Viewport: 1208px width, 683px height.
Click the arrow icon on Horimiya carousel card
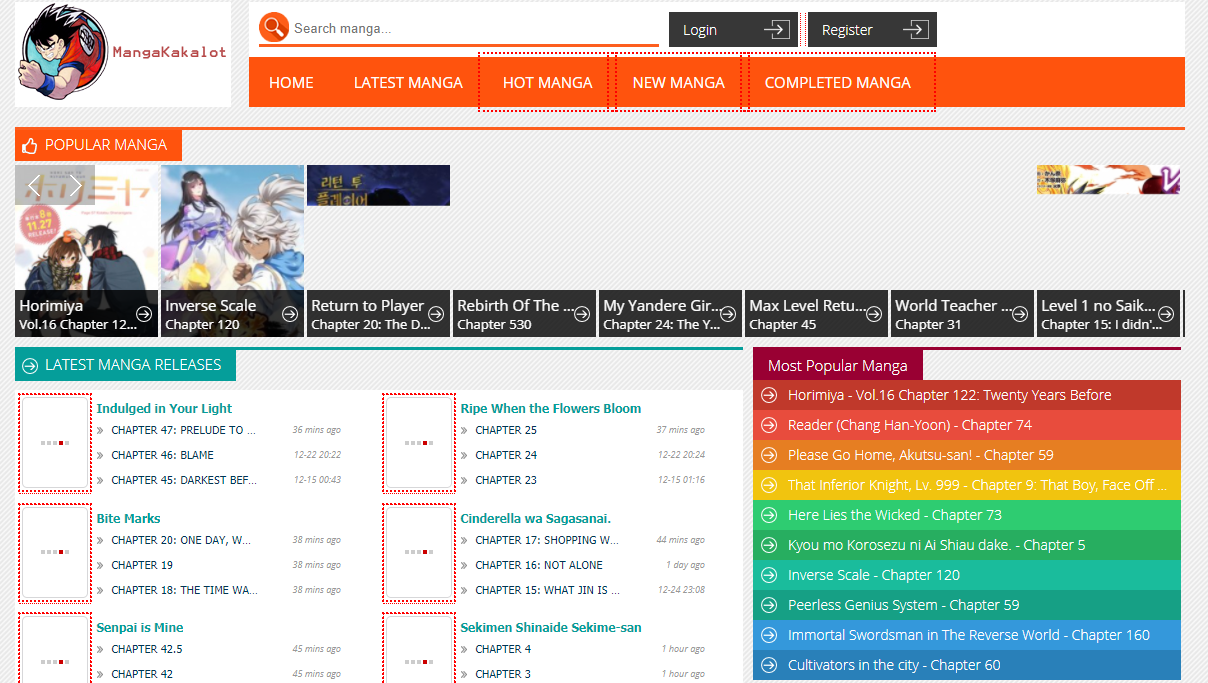(x=144, y=314)
